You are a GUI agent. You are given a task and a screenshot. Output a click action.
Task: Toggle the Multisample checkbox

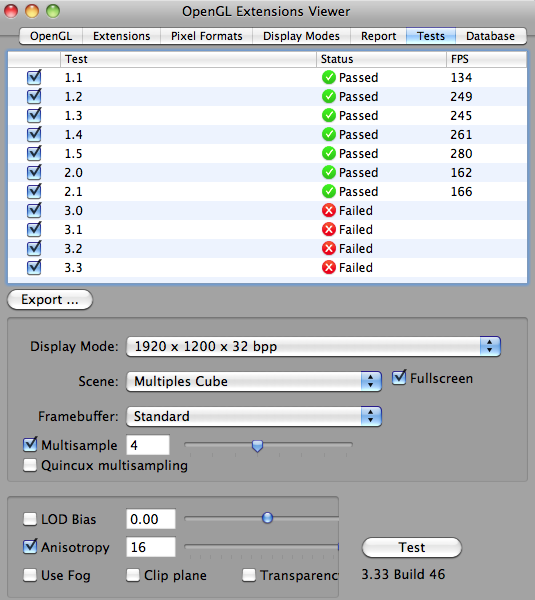pos(30,445)
